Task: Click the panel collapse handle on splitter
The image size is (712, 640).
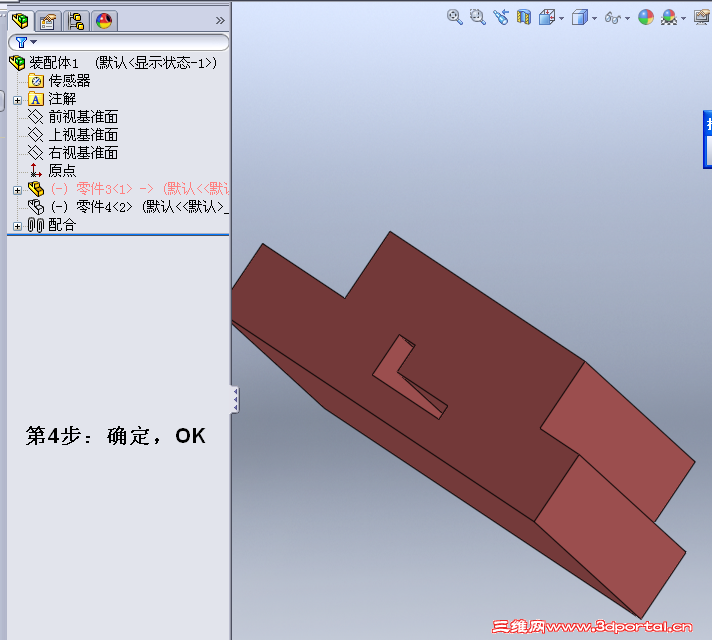Action: 235,400
